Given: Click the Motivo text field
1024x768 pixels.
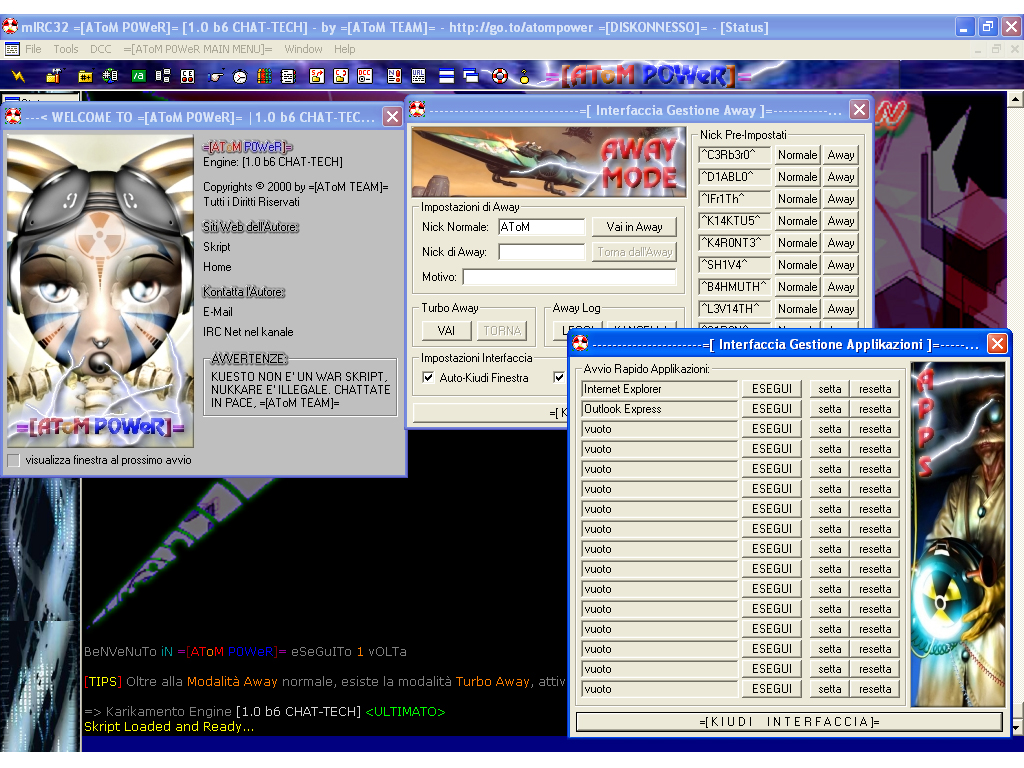Looking at the screenshot, I should tap(568, 277).
